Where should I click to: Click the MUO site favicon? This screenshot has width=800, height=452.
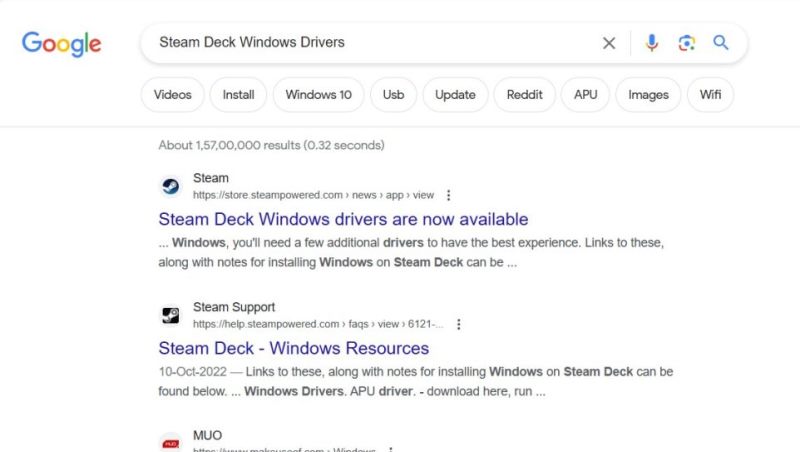click(x=170, y=443)
